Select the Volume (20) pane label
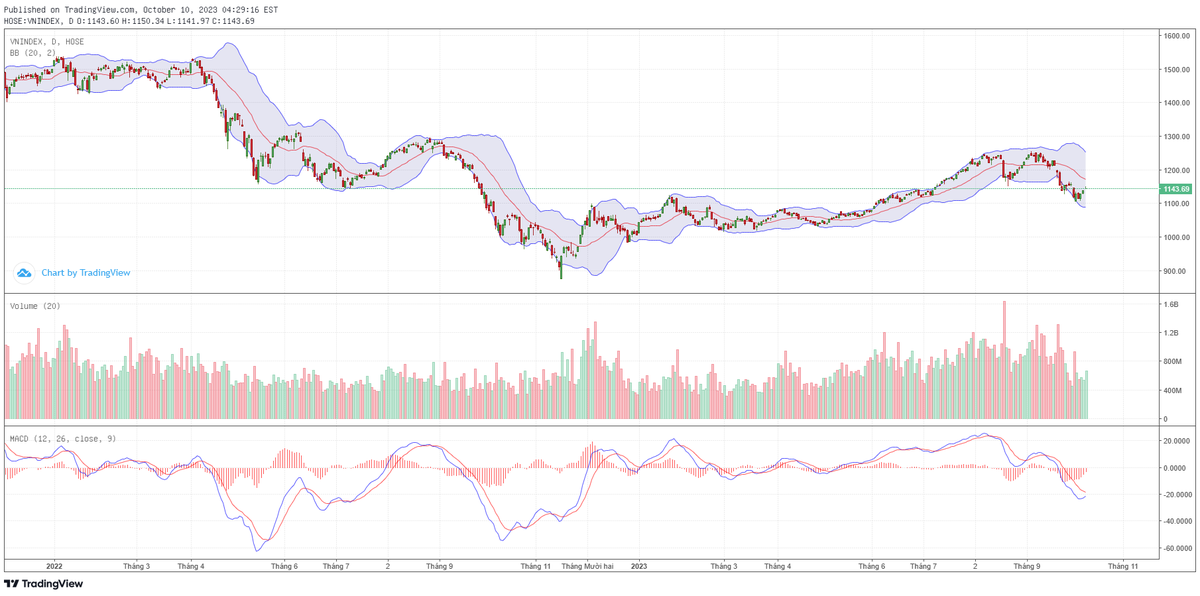This screenshot has height=596, width=1200. pyautogui.click(x=35, y=305)
